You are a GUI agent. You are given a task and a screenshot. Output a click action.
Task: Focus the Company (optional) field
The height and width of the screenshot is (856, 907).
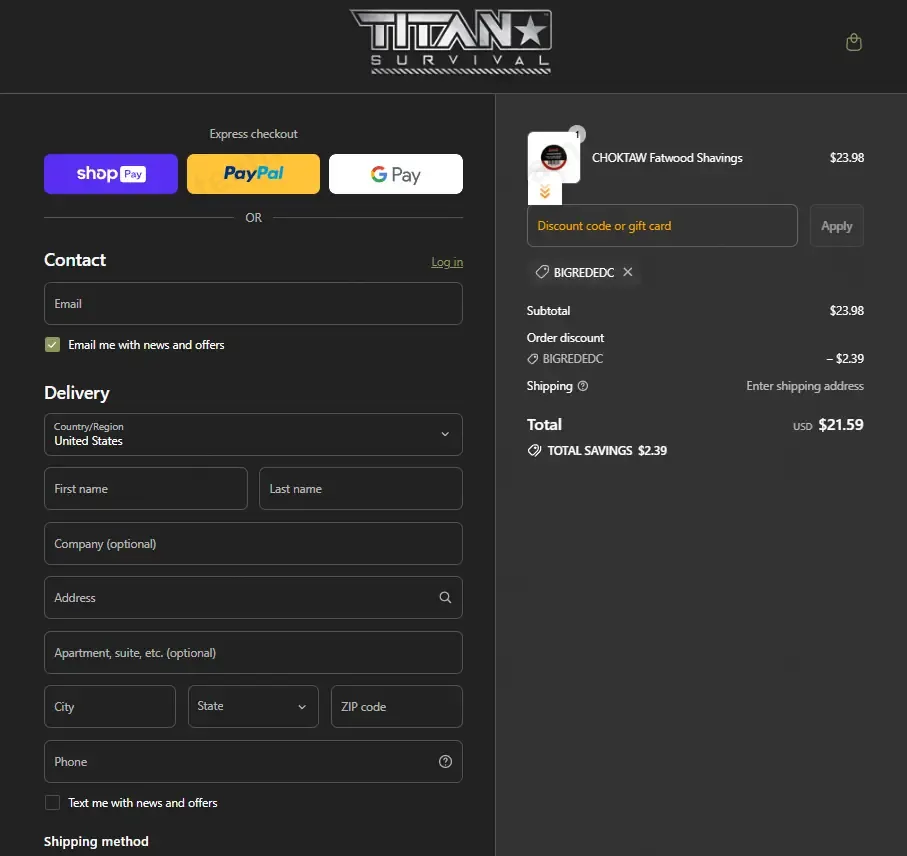pyautogui.click(x=253, y=544)
